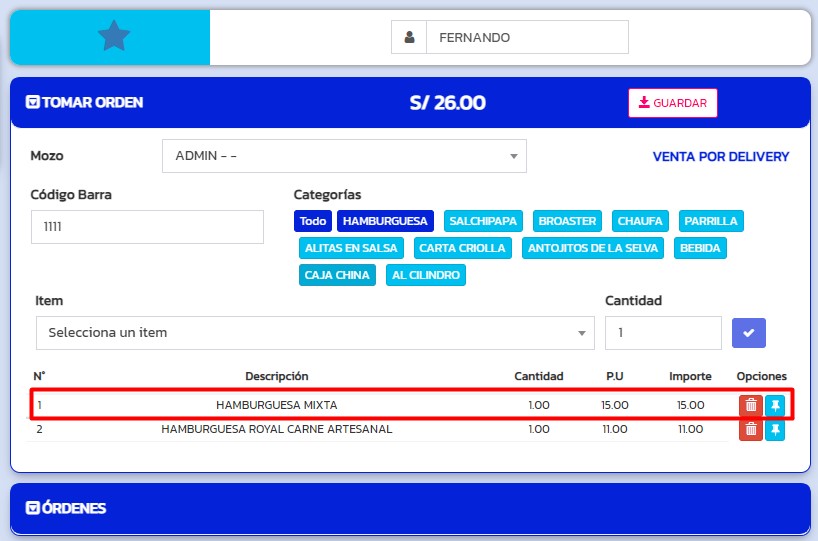This screenshot has height=541, width=818.
Task: Pin the Hamburguesa Royal Carne Artesanal row
Action: coord(775,430)
